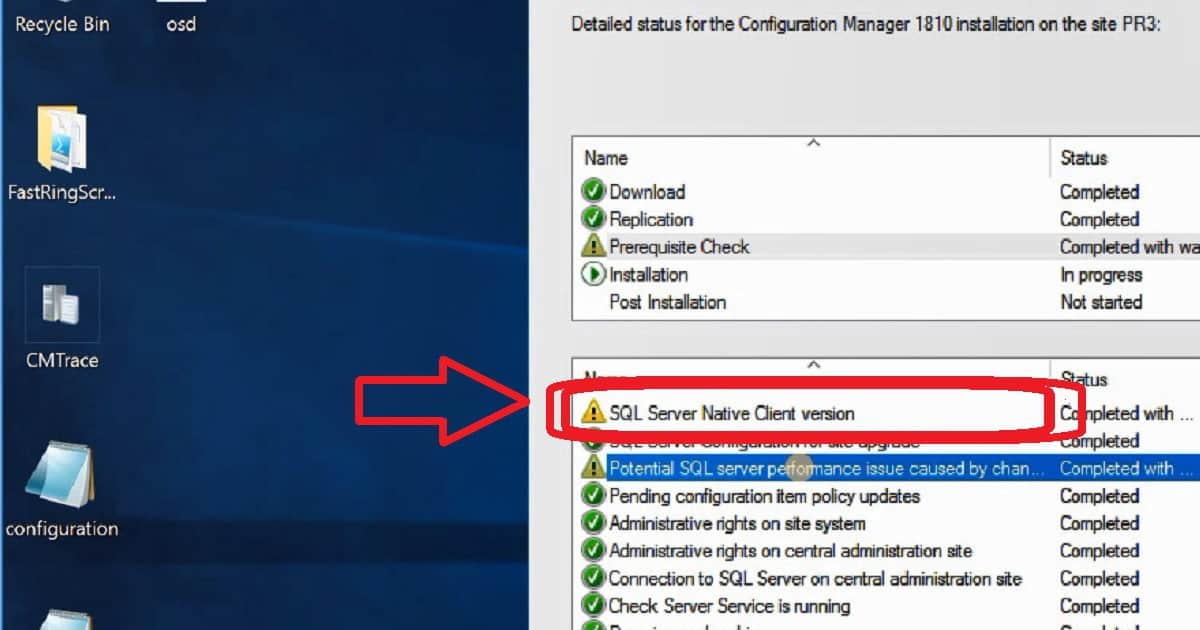Click Completed status of the Download row

(x=1099, y=191)
